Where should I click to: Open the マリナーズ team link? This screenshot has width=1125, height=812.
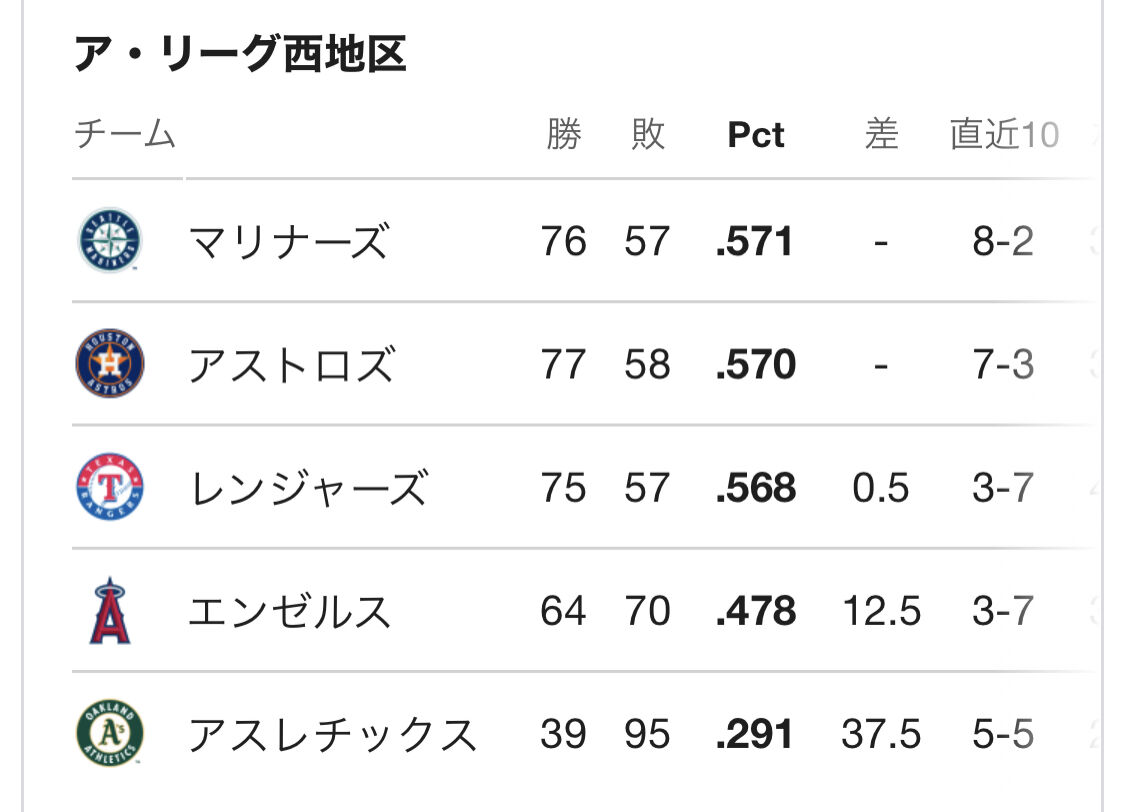[x=288, y=241]
